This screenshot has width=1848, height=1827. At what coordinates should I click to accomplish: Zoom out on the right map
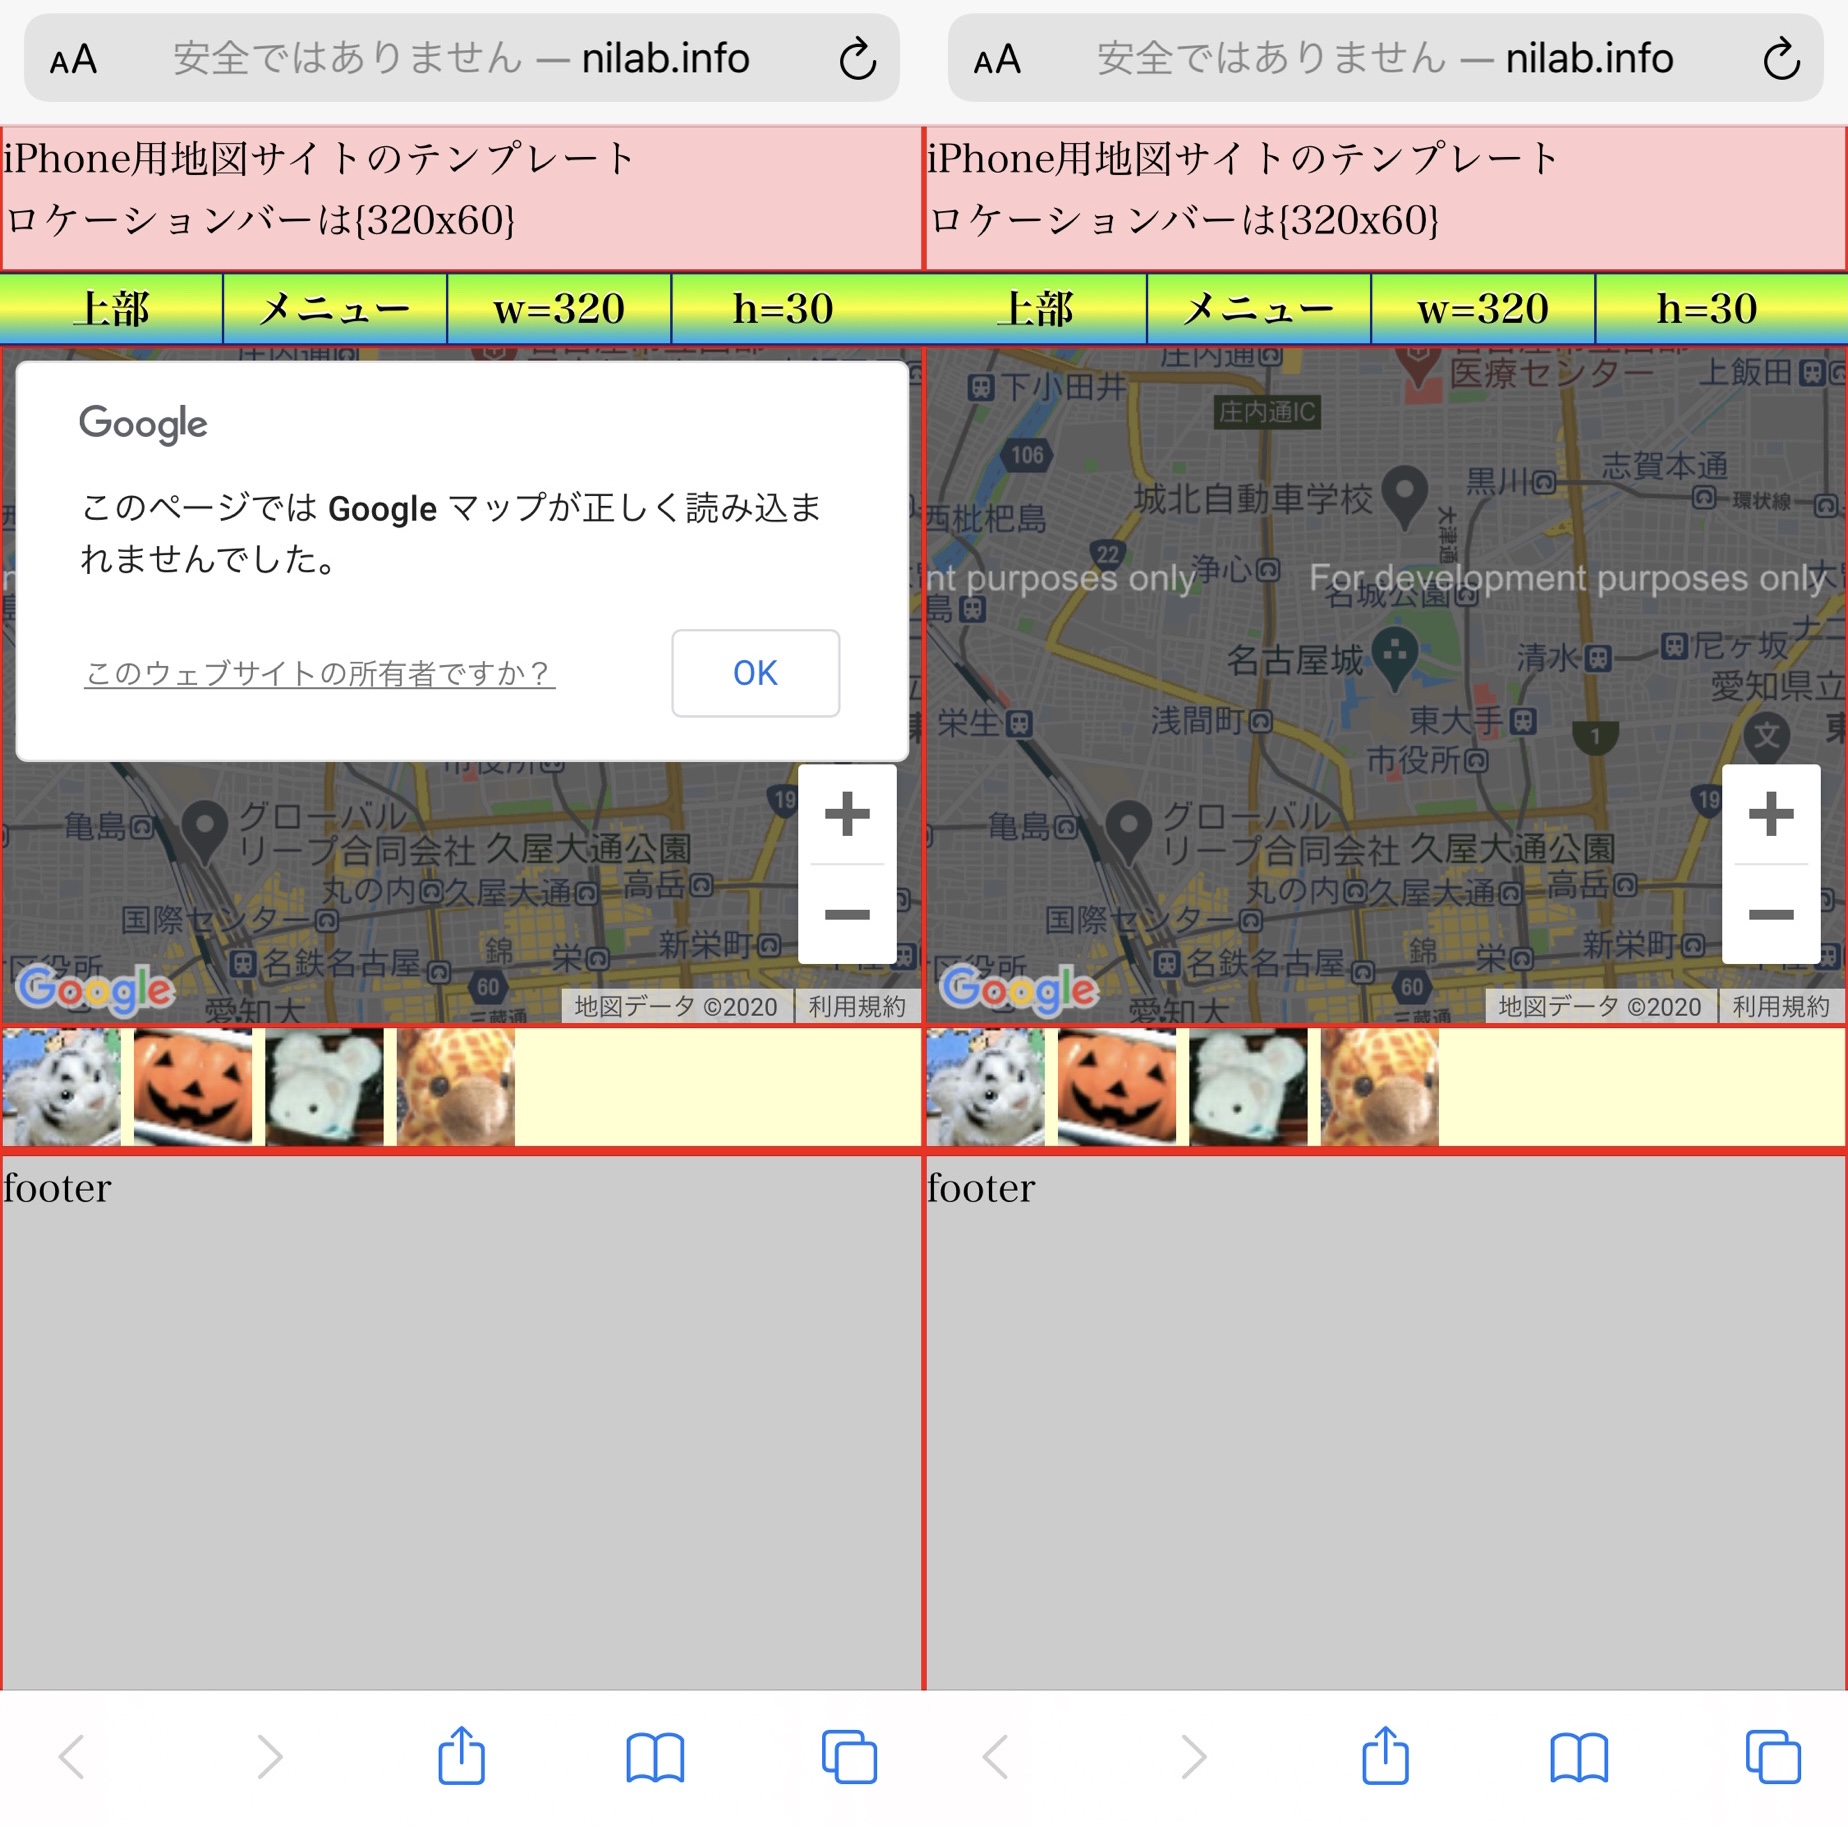pyautogui.click(x=1771, y=914)
